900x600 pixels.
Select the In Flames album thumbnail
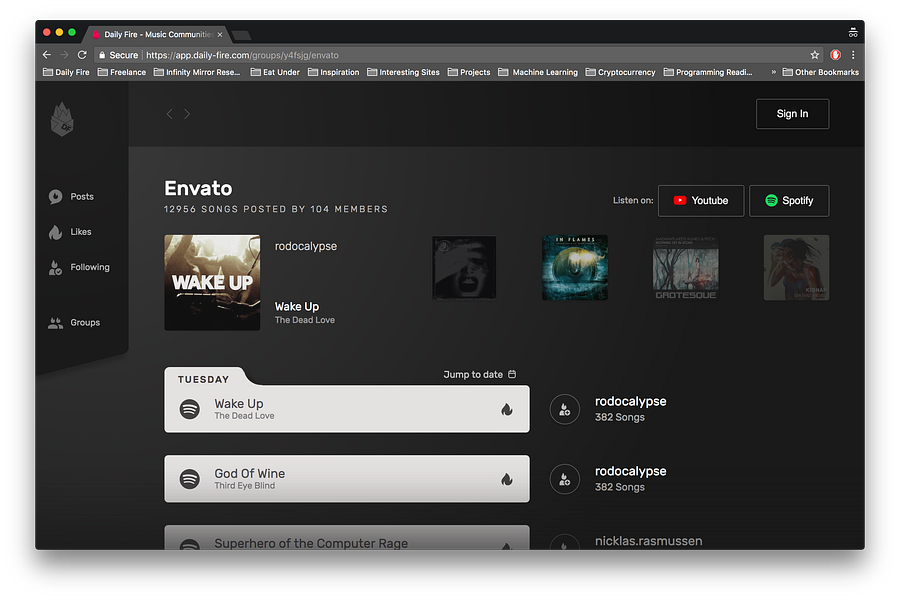click(x=575, y=268)
